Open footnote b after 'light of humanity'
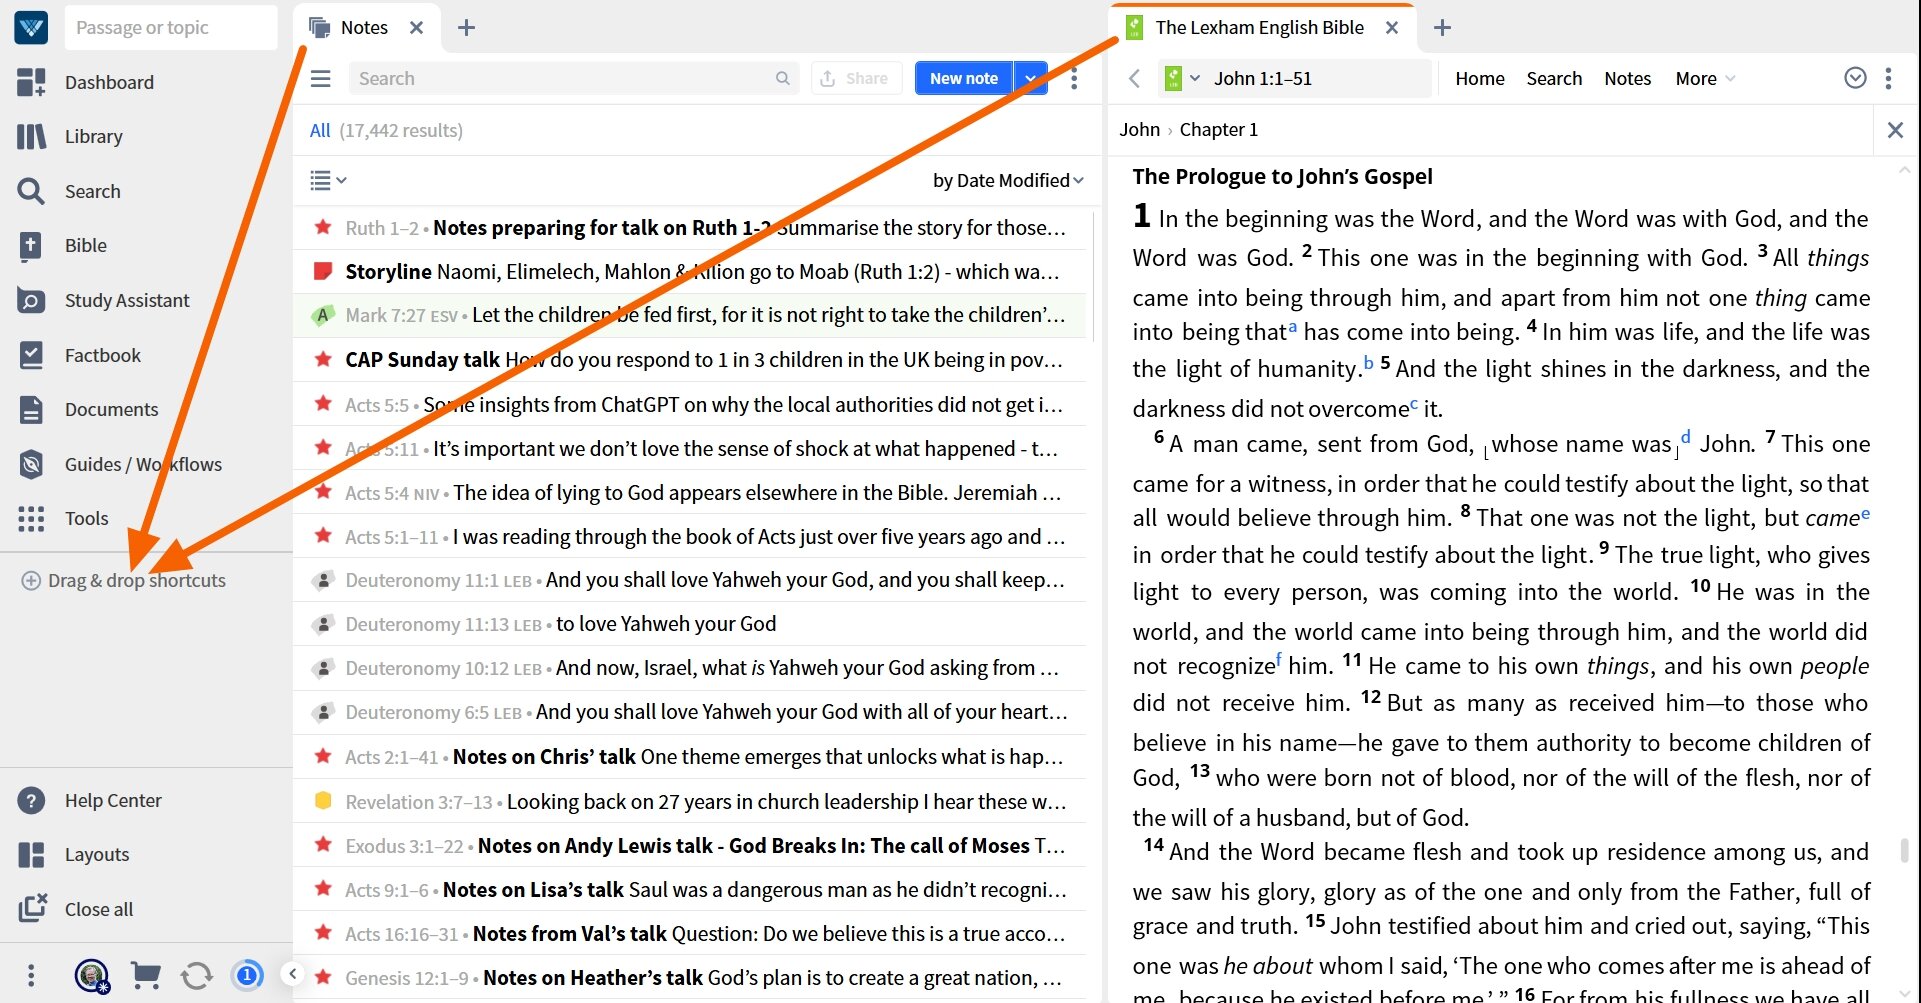 click(x=1368, y=362)
